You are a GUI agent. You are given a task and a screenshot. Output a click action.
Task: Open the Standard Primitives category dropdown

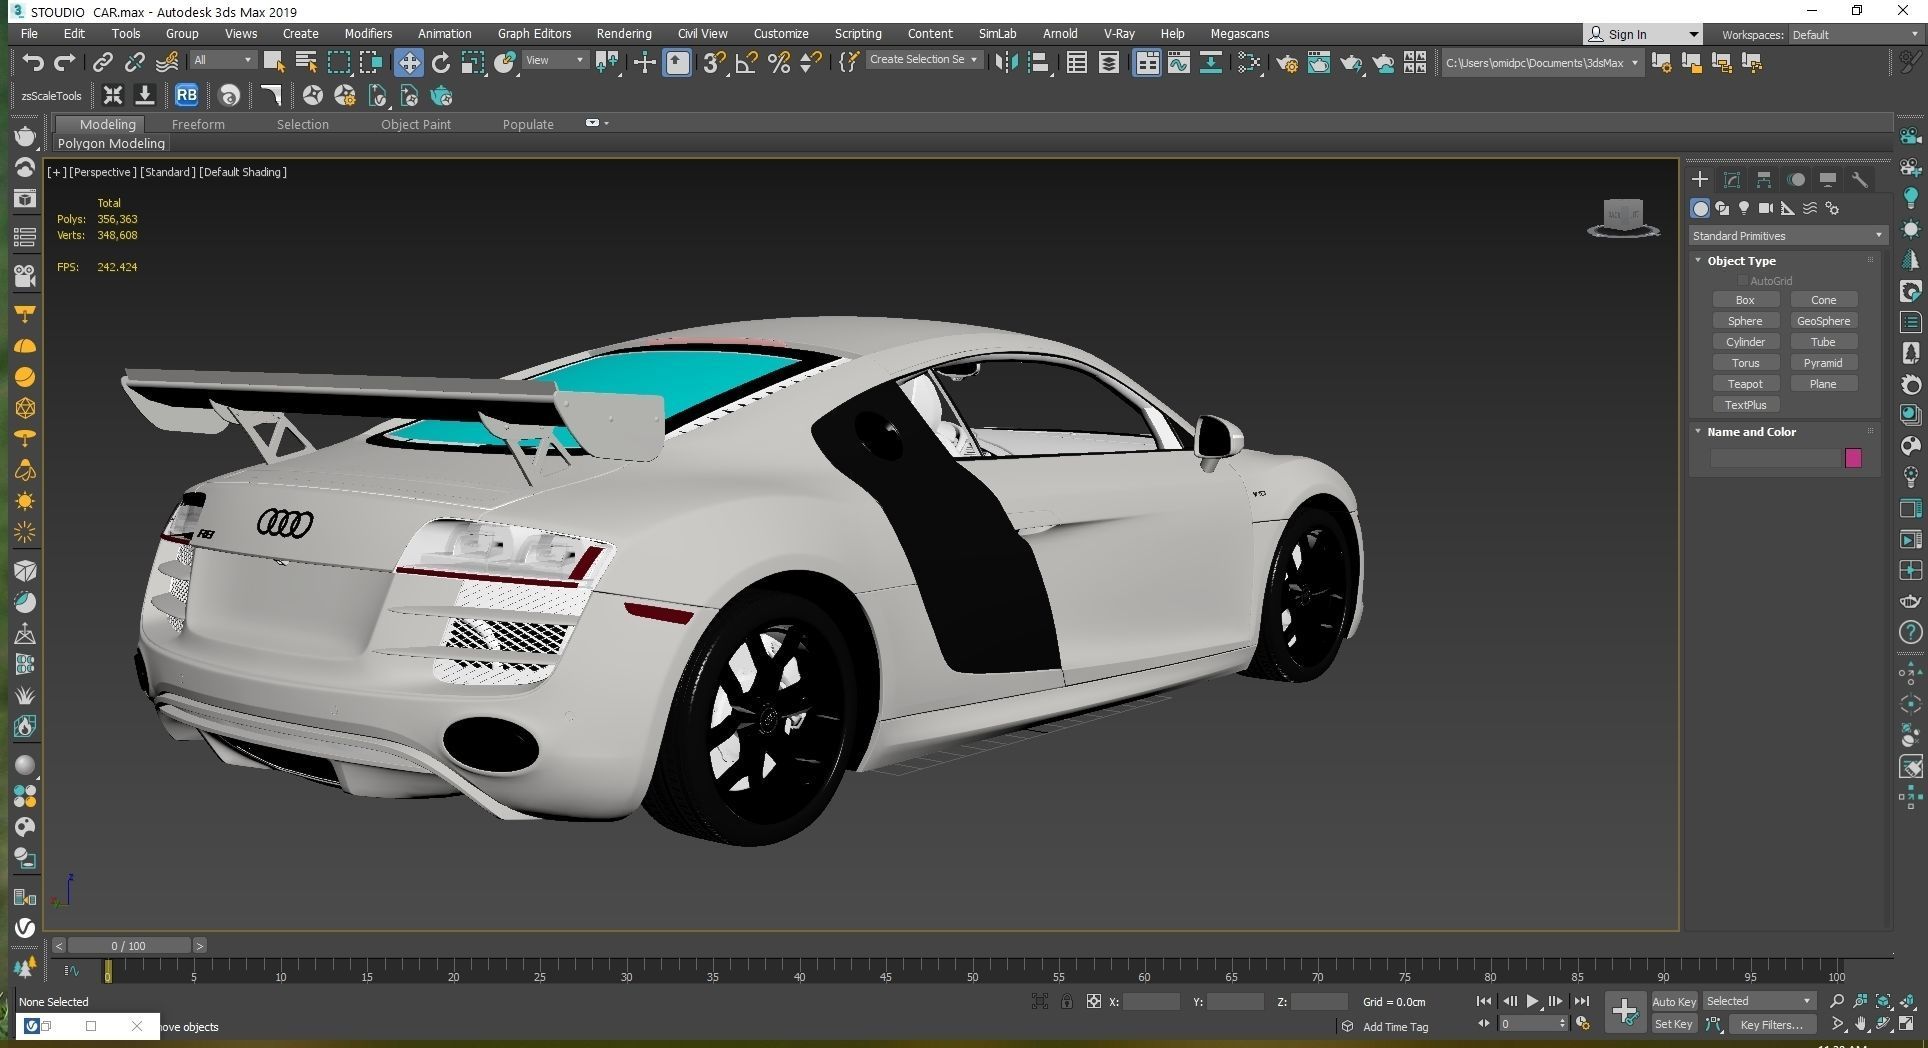(x=1787, y=236)
